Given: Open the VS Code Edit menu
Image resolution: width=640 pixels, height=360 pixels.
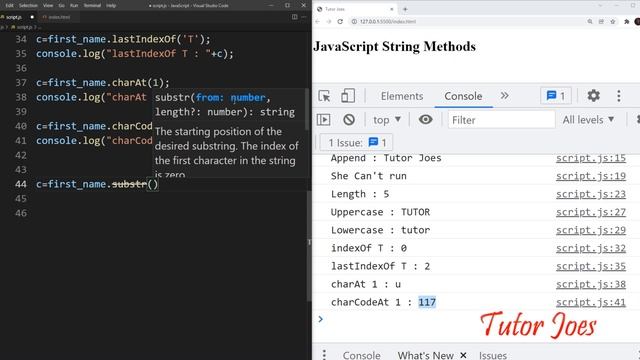Looking at the screenshot, I should [9, 5].
